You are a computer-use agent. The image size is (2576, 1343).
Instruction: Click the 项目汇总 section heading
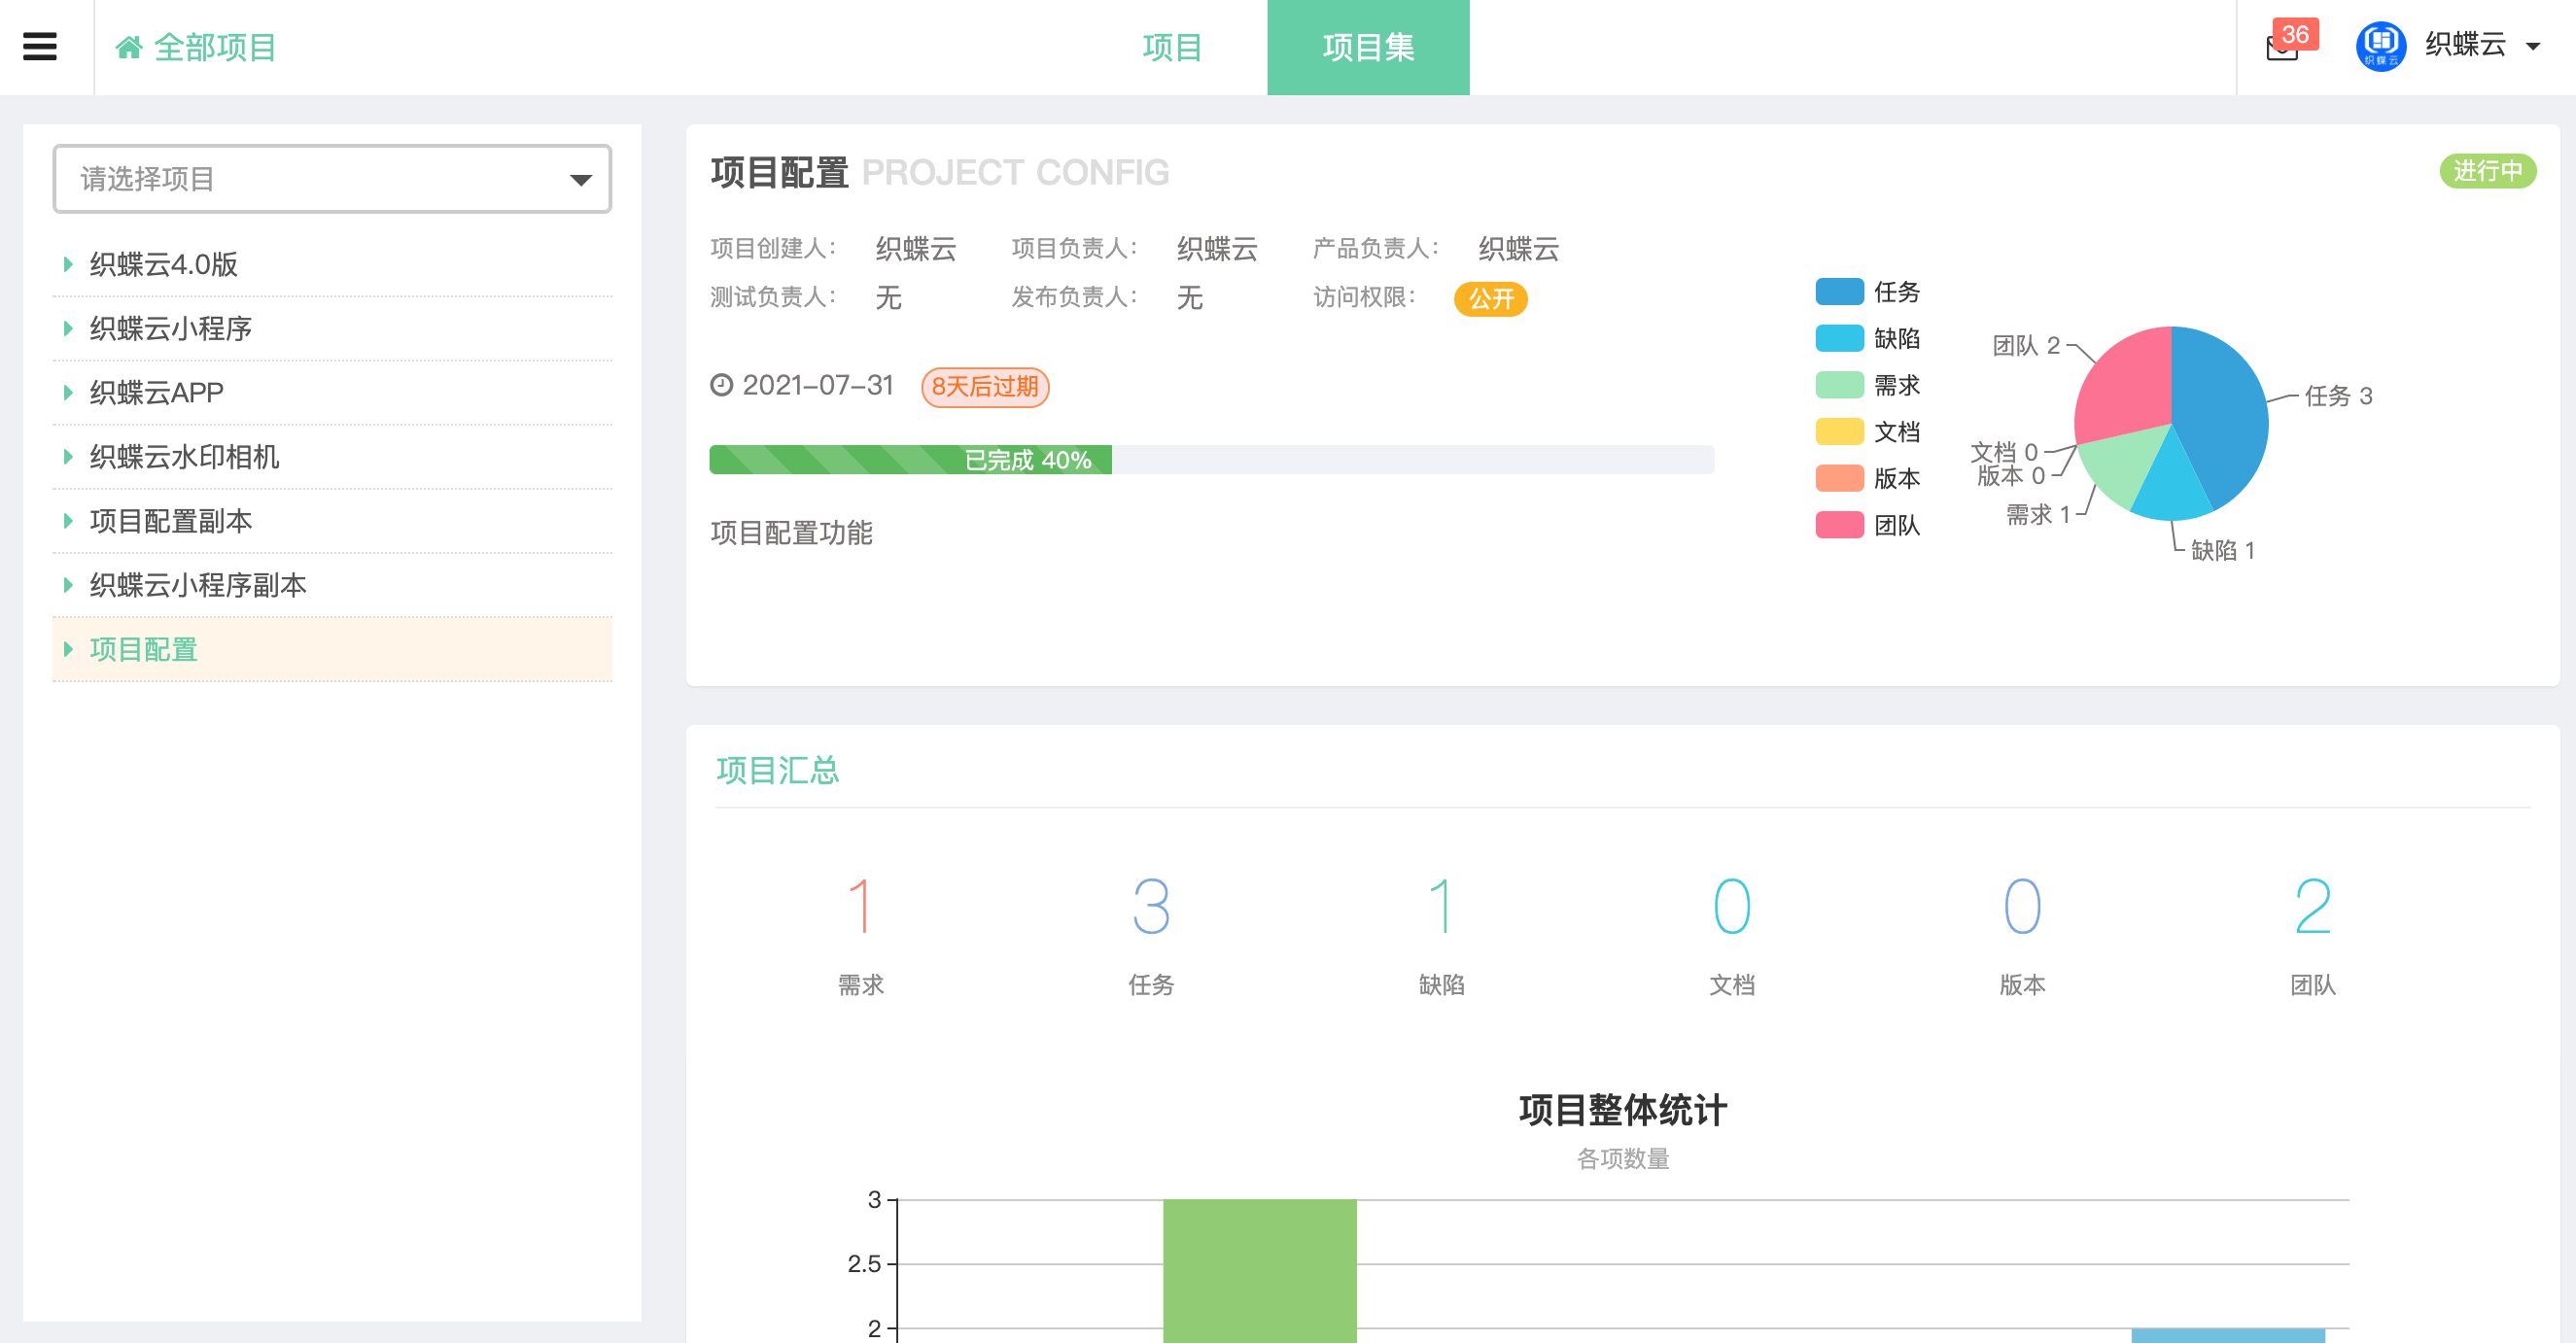tap(777, 770)
